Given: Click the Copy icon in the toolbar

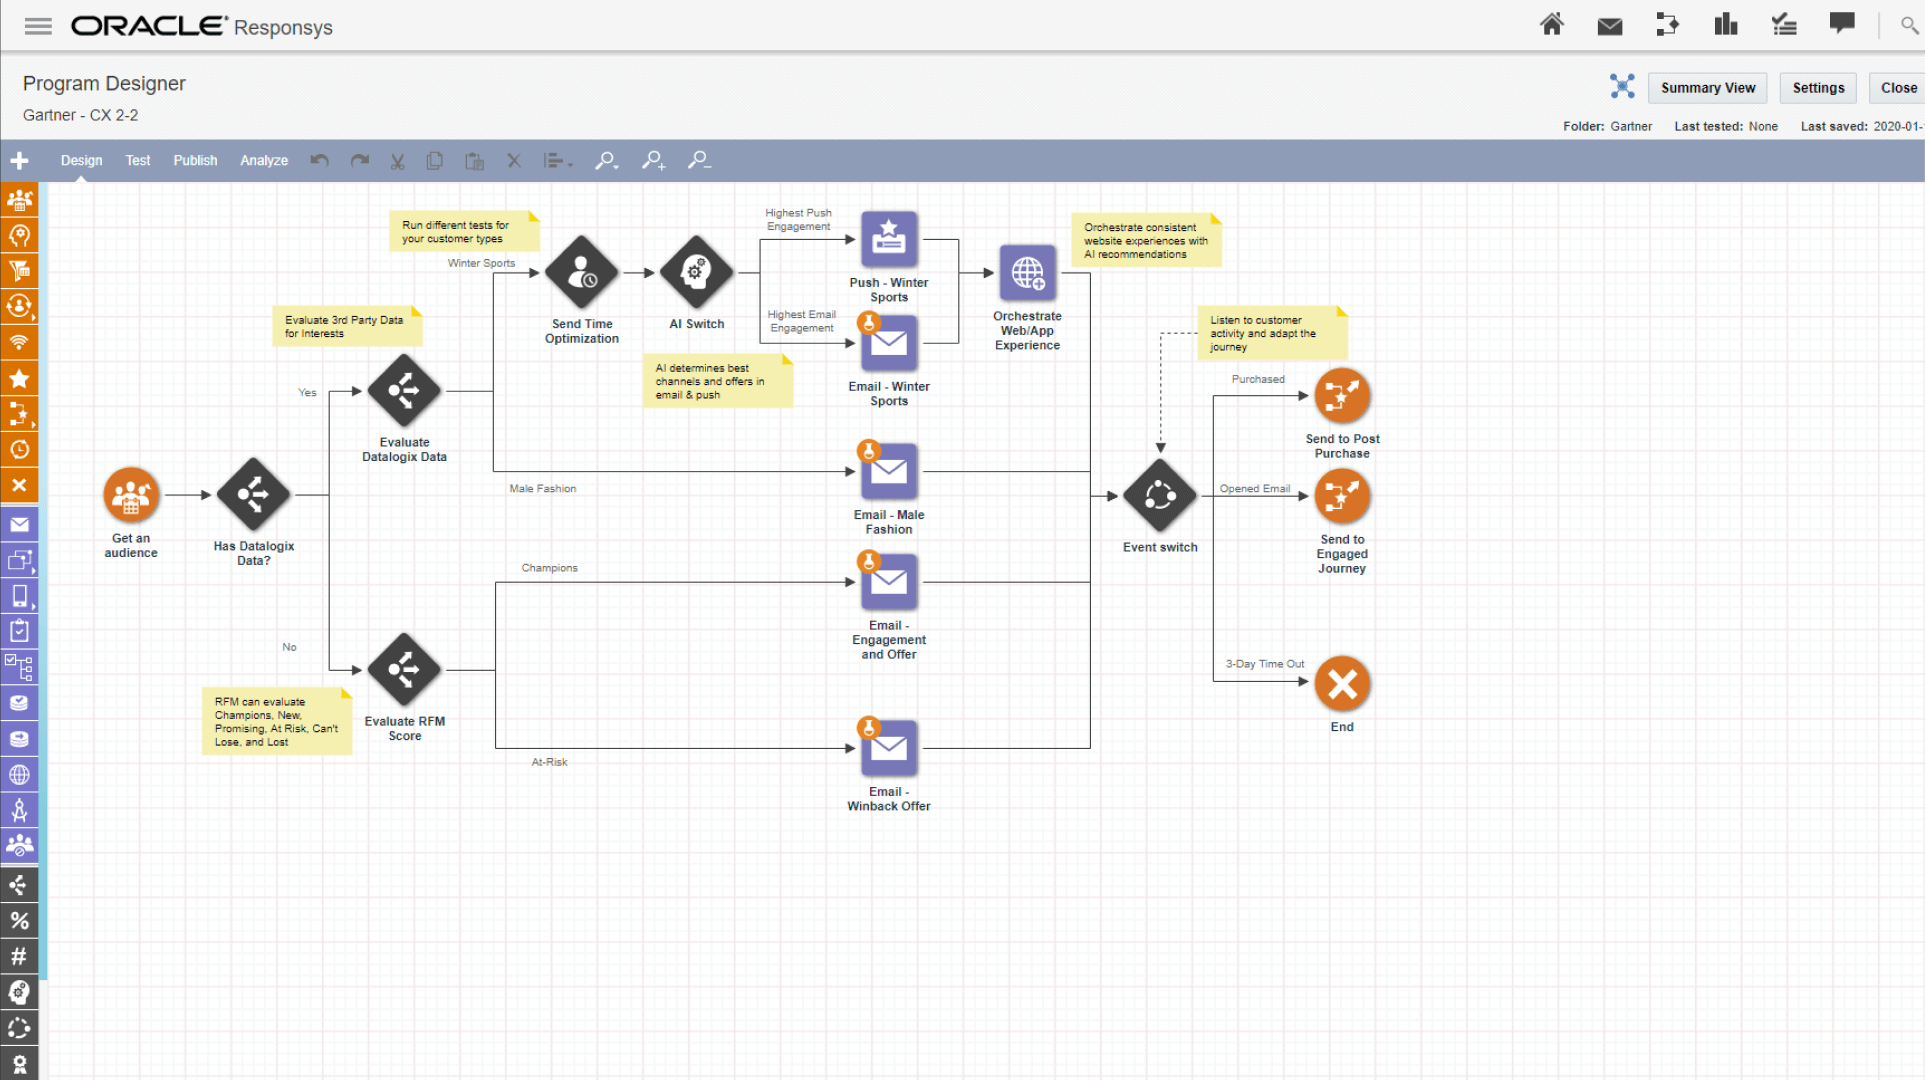Looking at the screenshot, I should pyautogui.click(x=434, y=160).
